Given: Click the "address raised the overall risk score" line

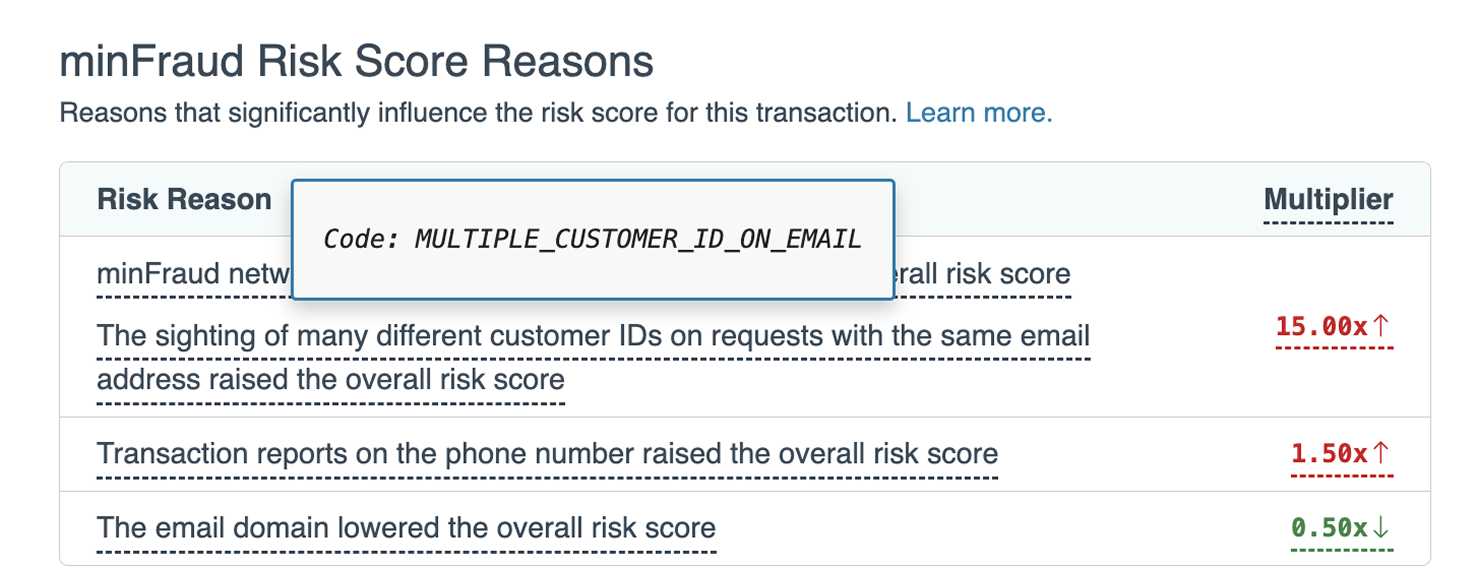Looking at the screenshot, I should coord(330,380).
